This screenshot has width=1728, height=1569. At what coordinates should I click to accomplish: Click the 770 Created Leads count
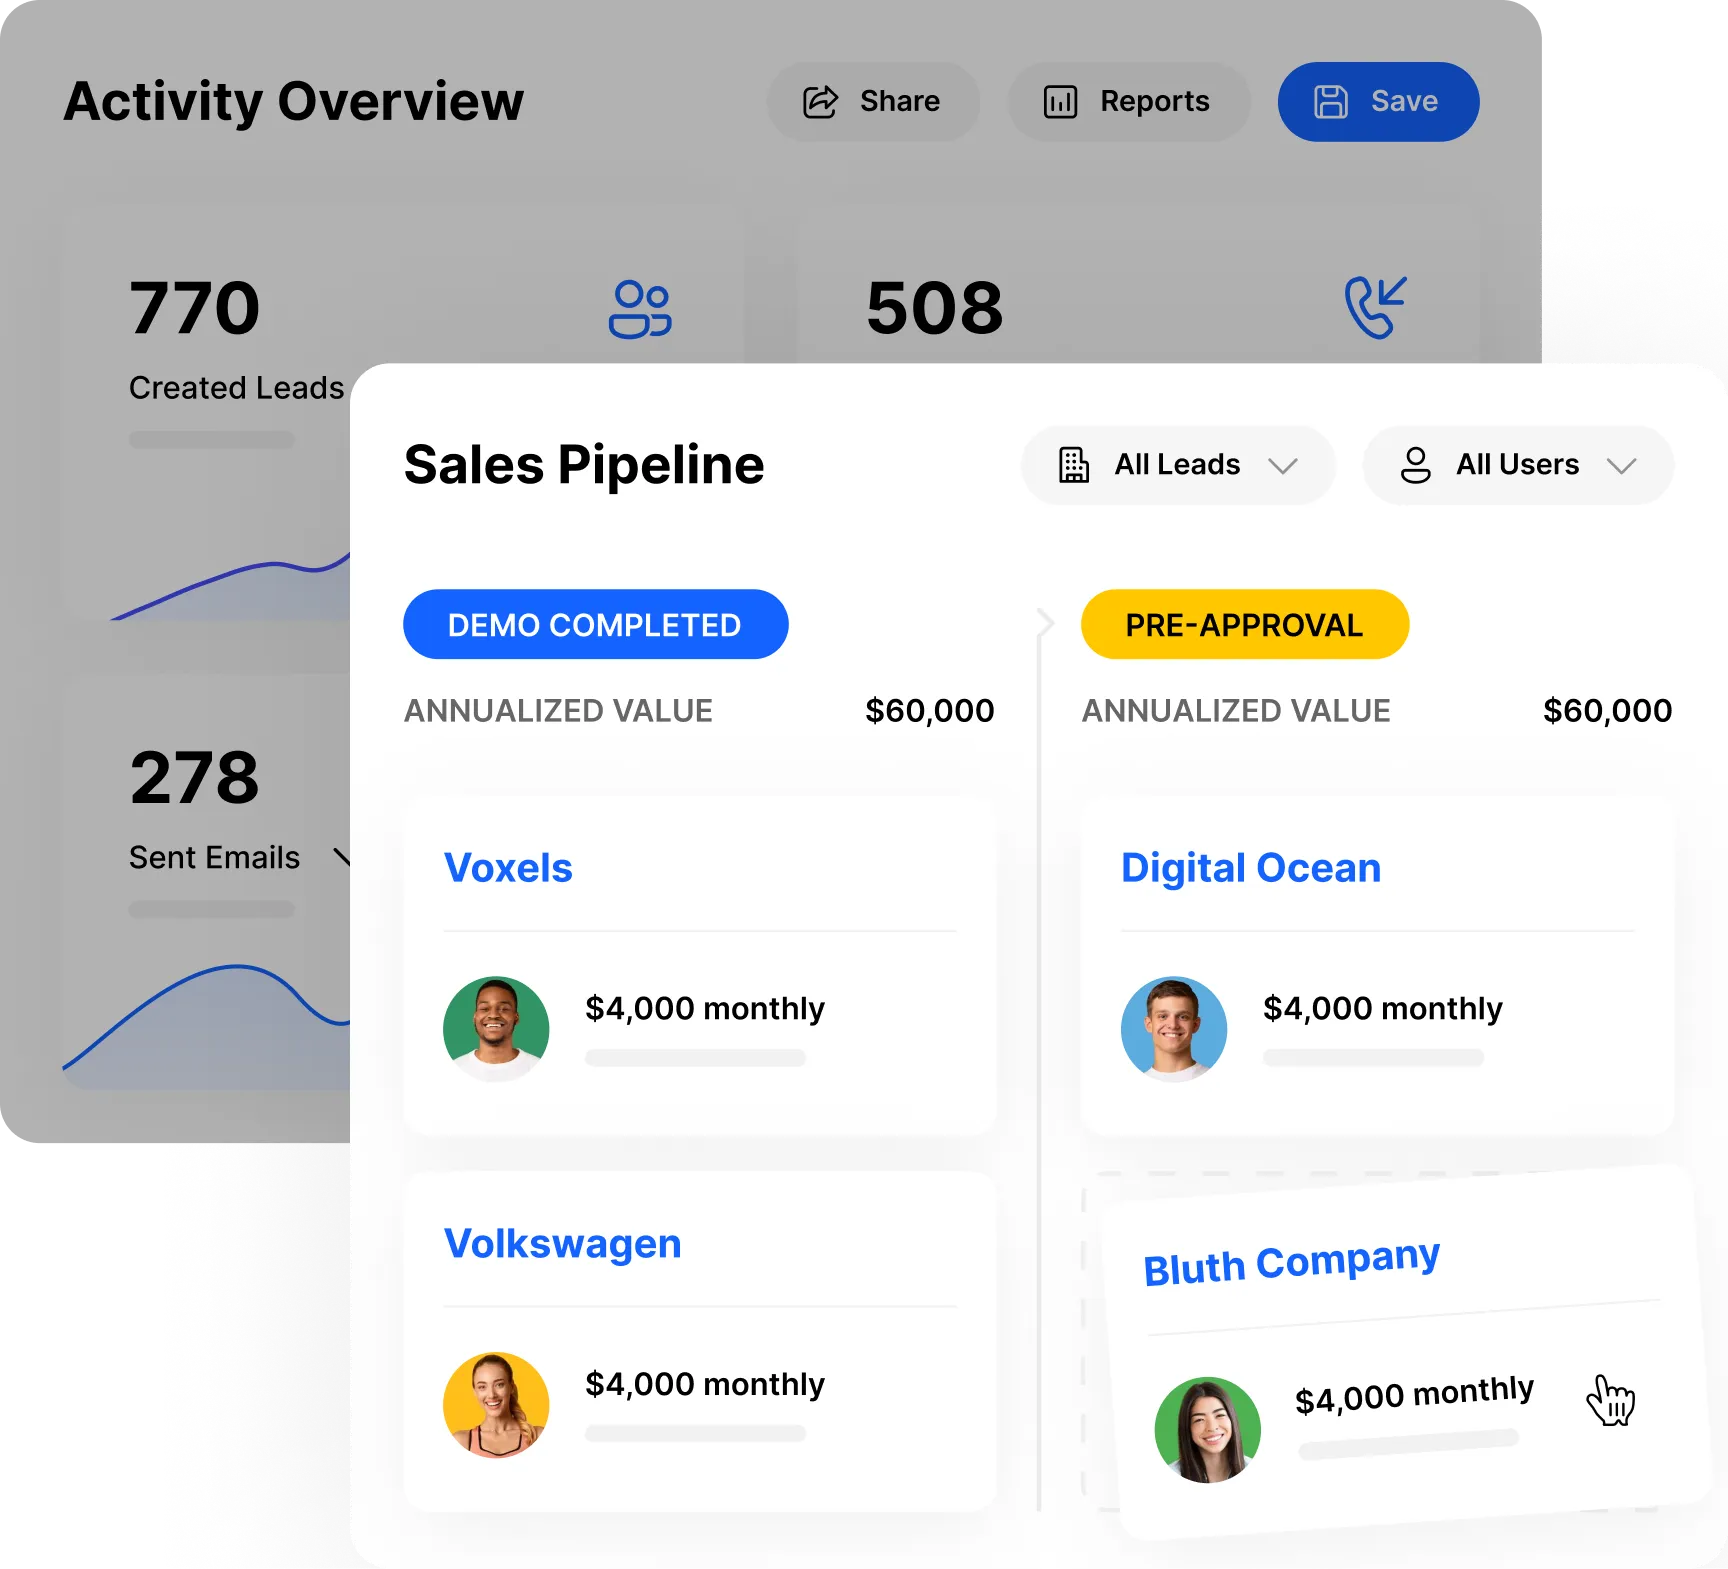pyautogui.click(x=195, y=308)
